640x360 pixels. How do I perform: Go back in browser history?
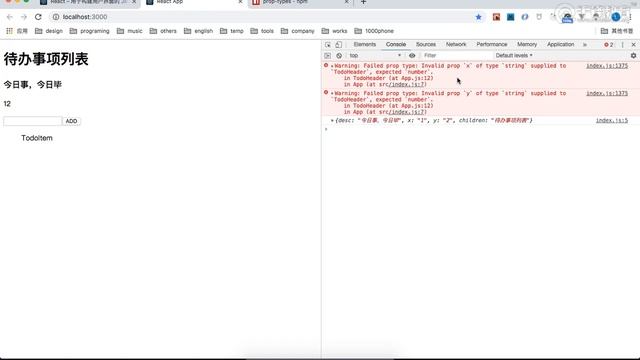click(x=10, y=17)
